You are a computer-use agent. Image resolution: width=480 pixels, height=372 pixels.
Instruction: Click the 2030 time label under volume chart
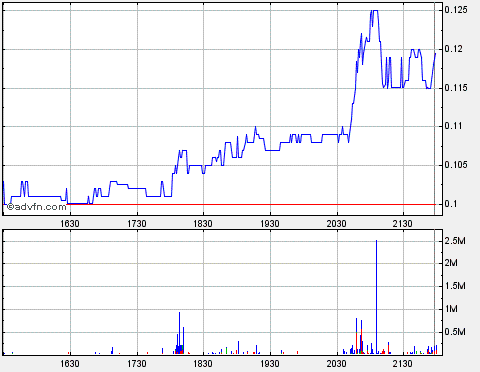pos(336,363)
